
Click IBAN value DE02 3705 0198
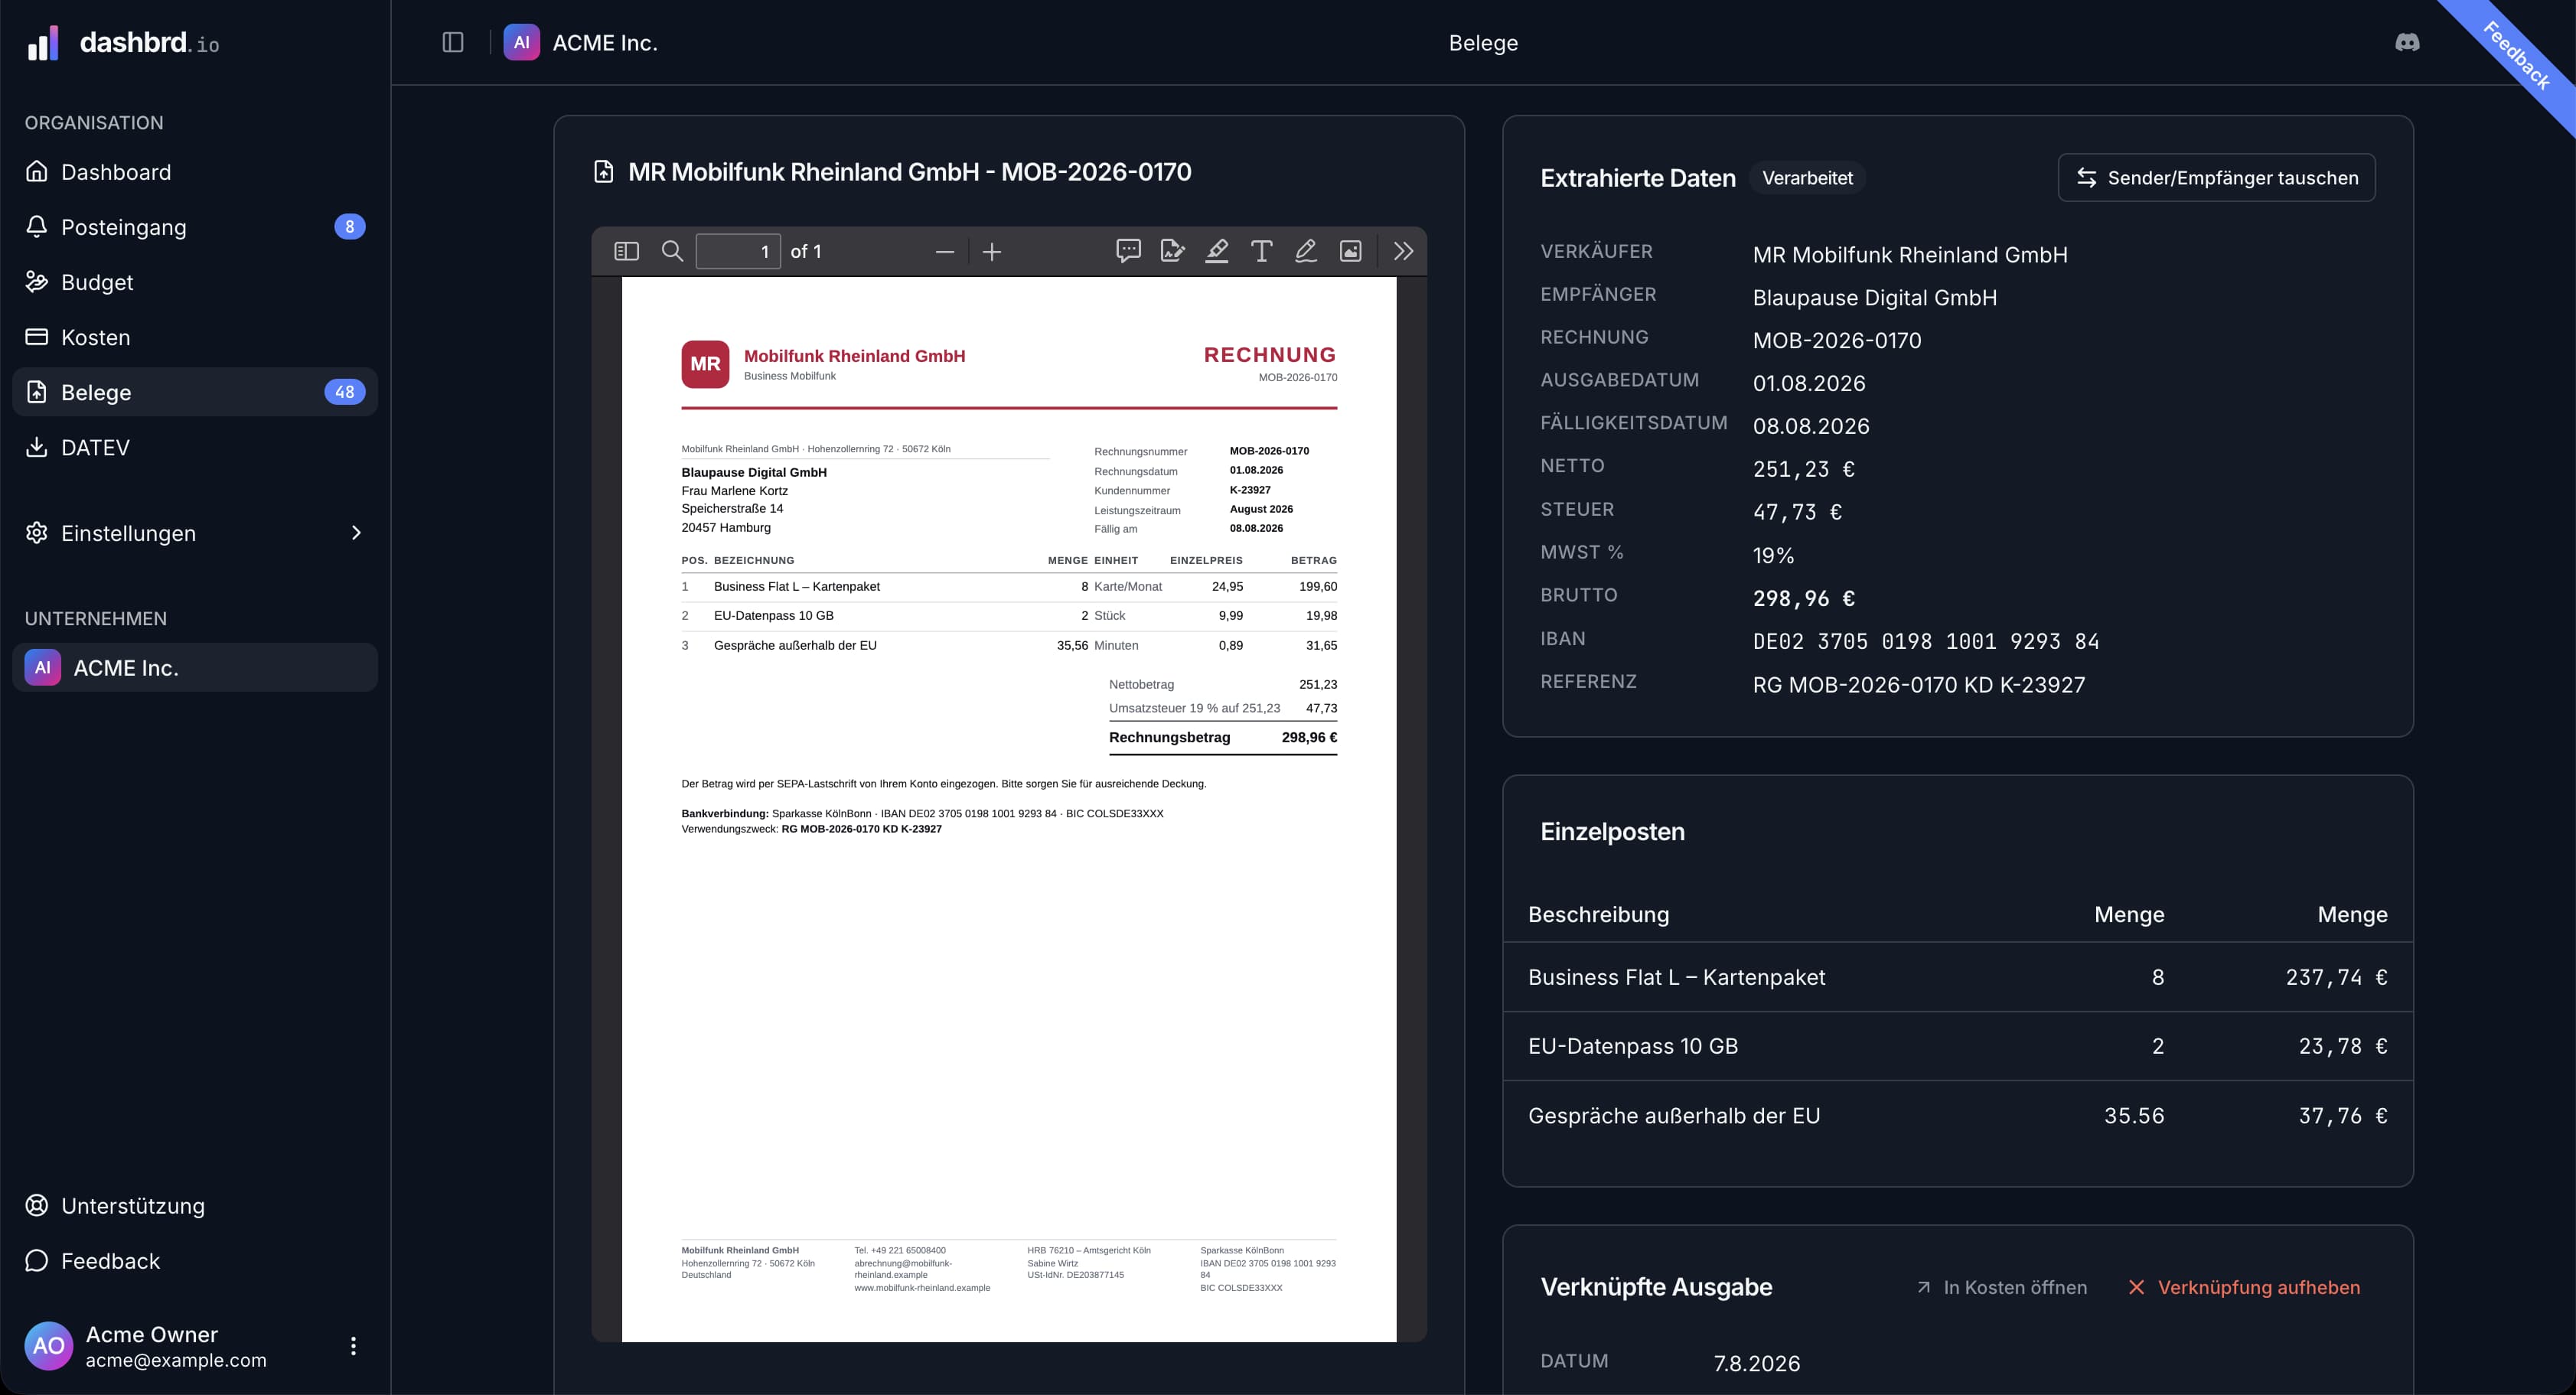point(1926,641)
